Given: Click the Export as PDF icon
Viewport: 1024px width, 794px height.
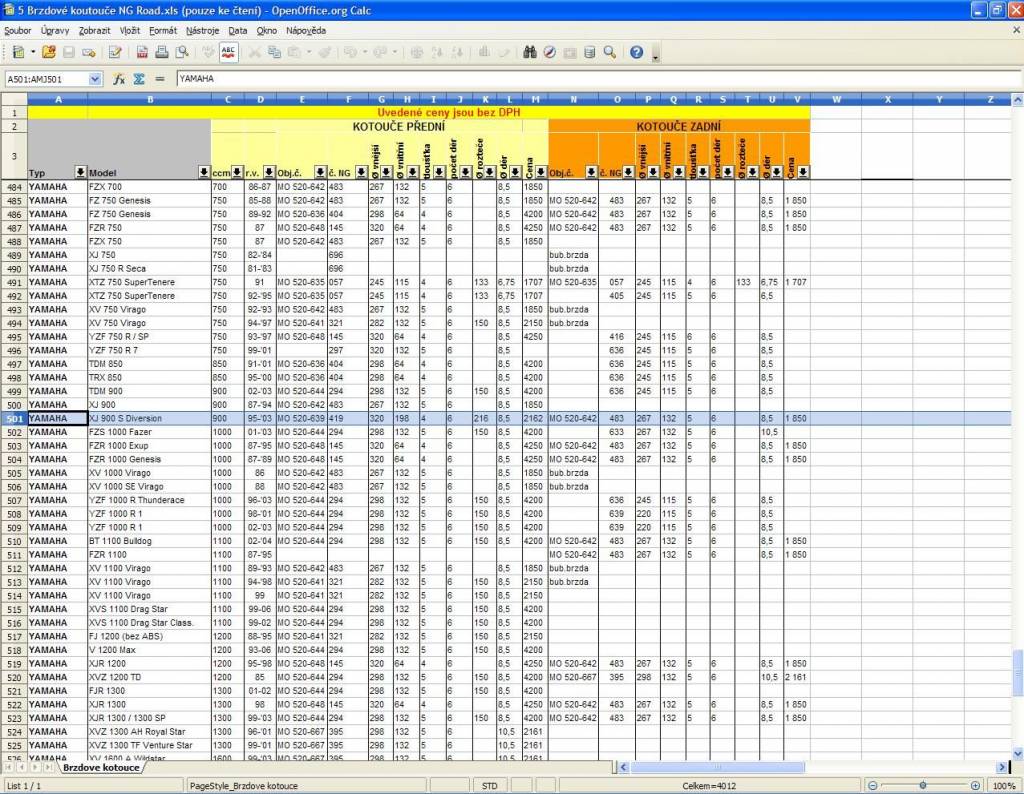Looking at the screenshot, I should click(x=142, y=52).
